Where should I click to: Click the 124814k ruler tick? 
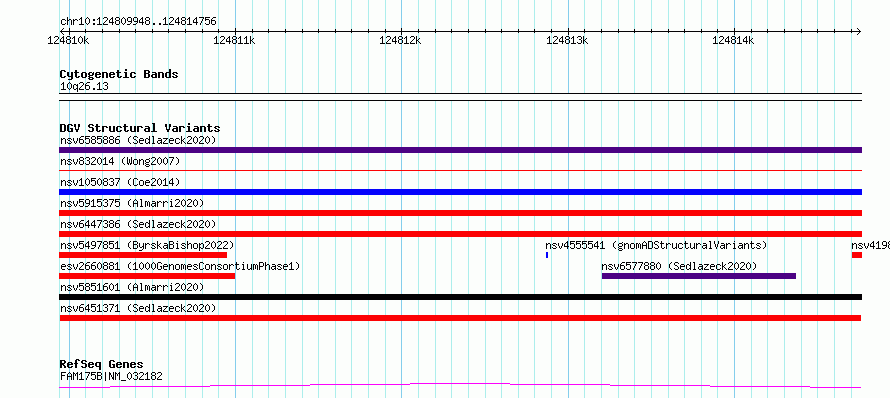coord(733,40)
